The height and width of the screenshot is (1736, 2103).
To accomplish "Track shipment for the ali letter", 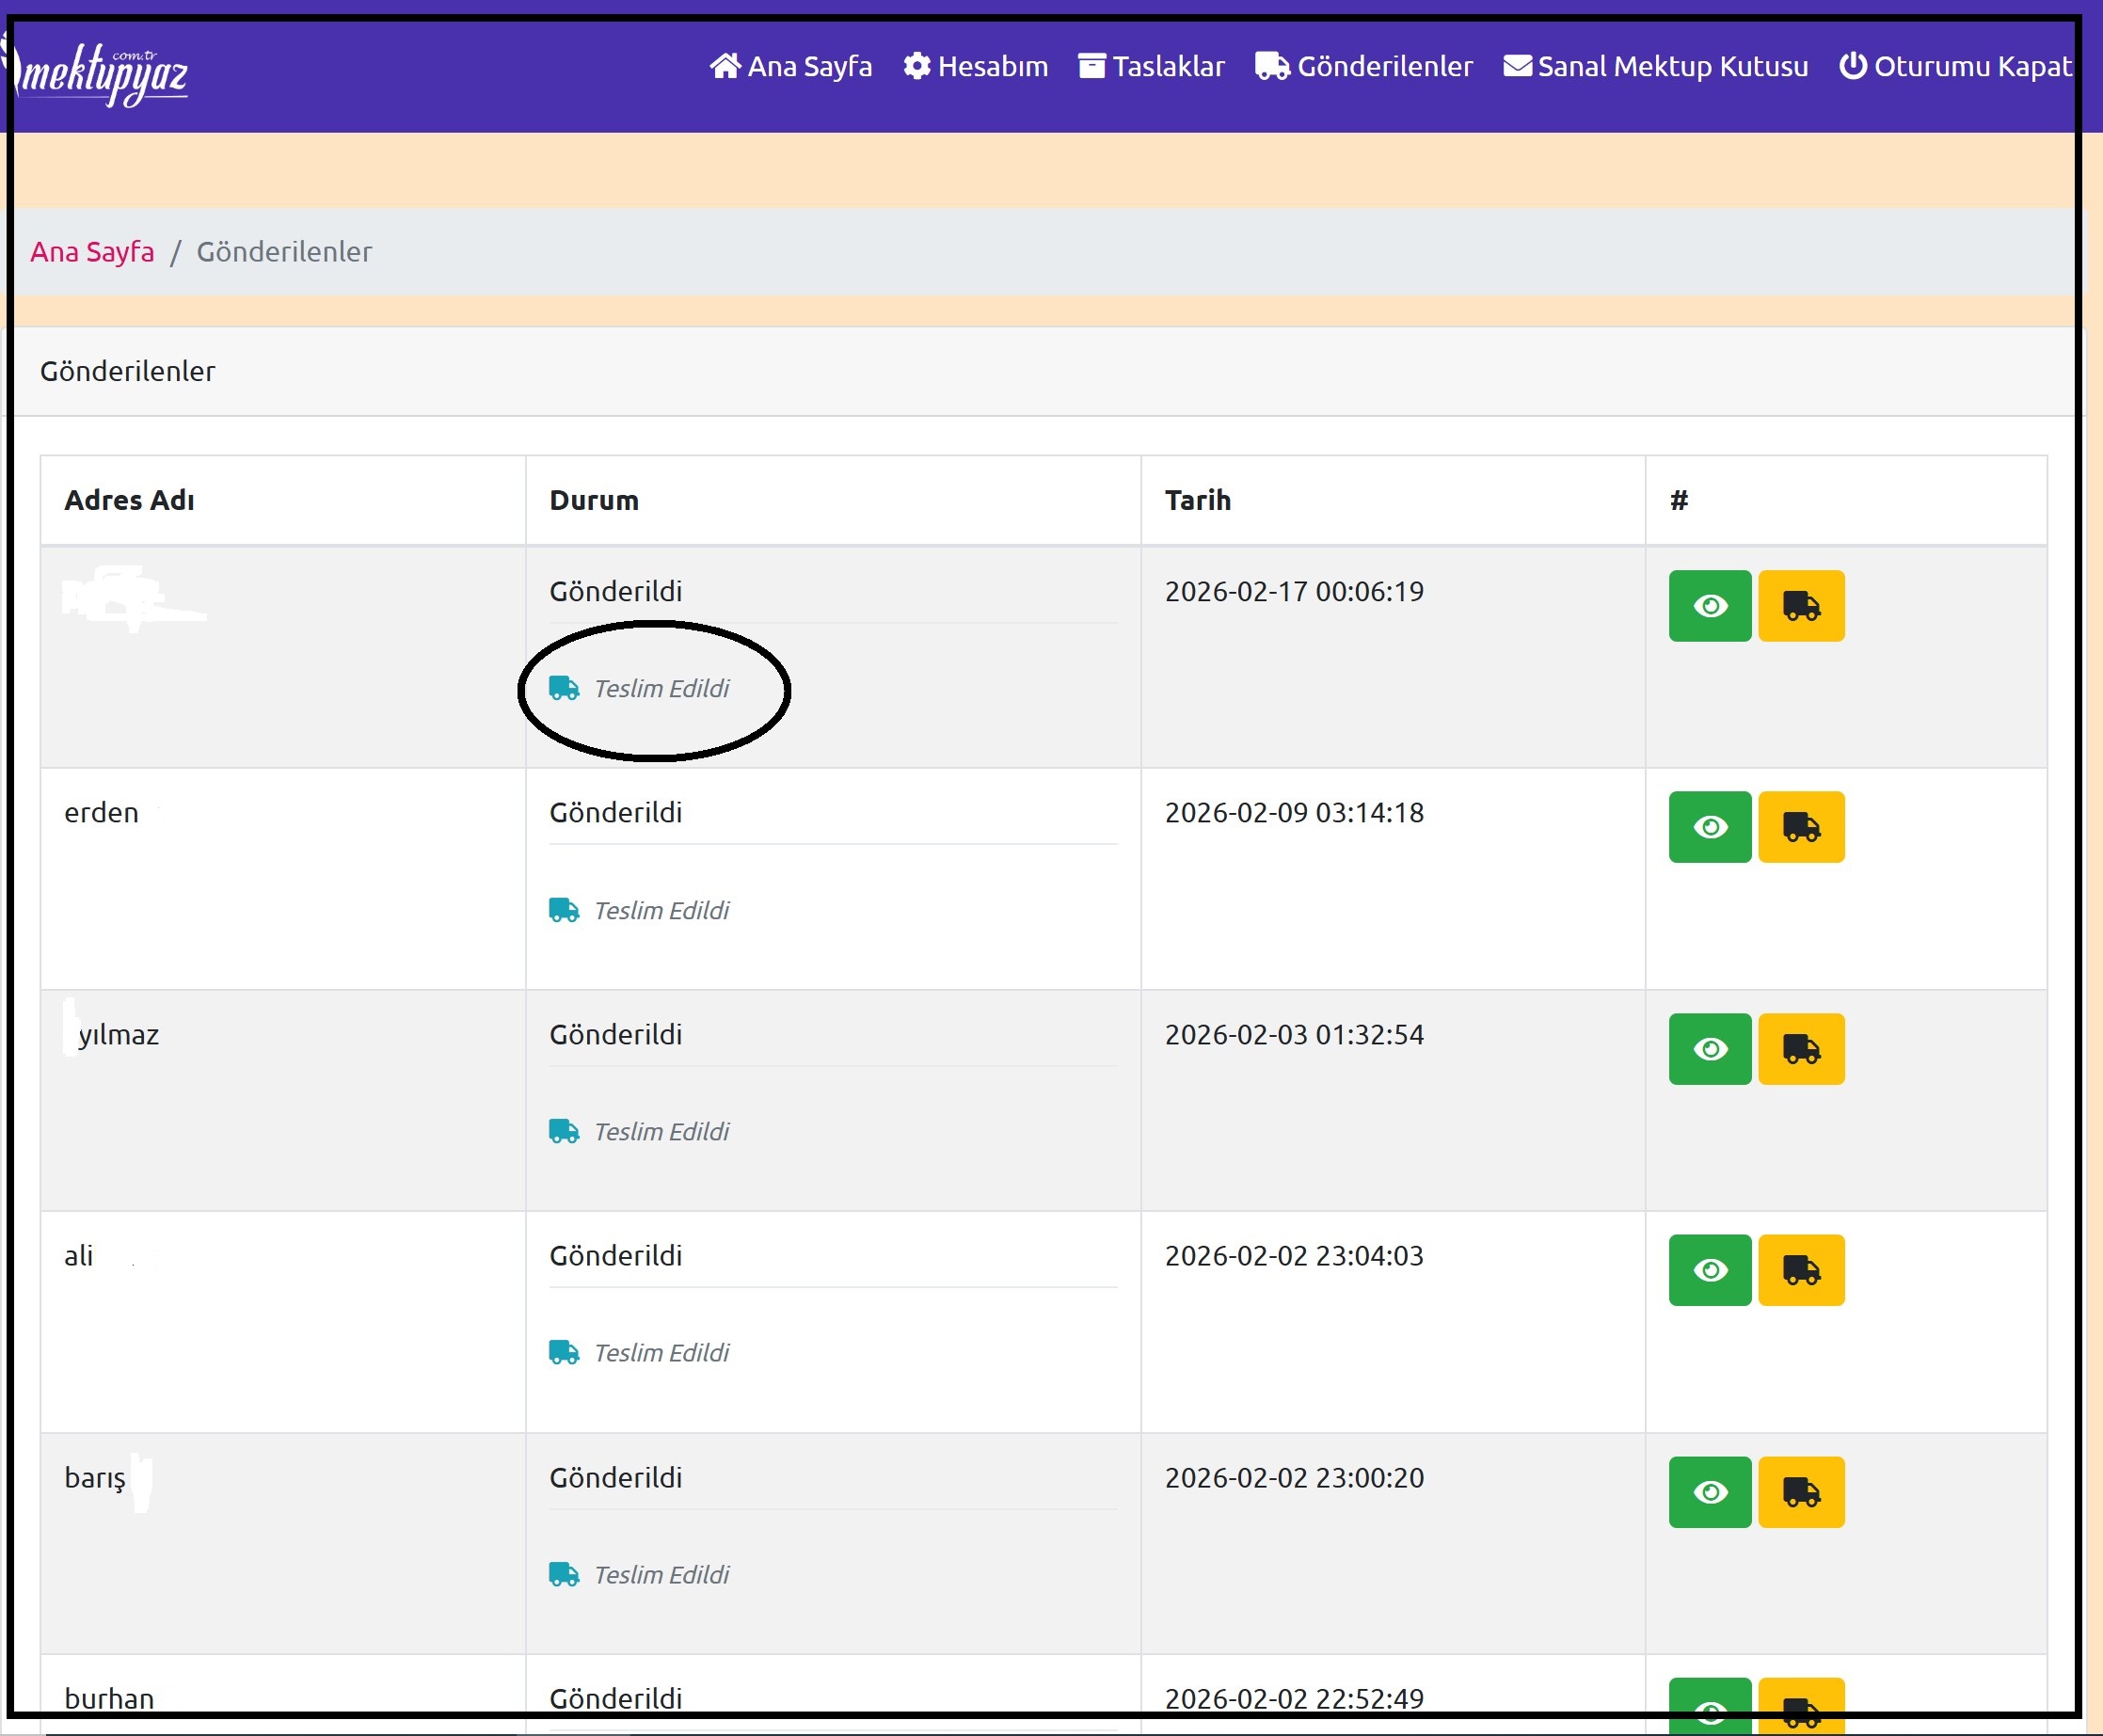I will click(1800, 1270).
